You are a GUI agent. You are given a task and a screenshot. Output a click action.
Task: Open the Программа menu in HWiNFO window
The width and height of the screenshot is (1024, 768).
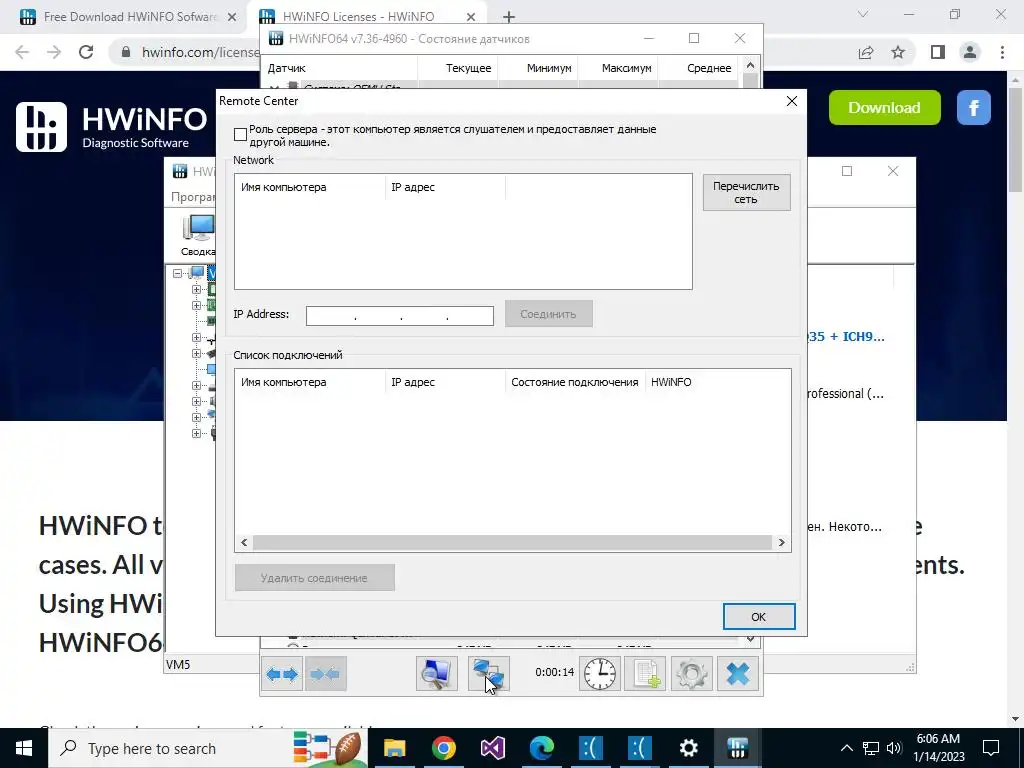coord(193,197)
